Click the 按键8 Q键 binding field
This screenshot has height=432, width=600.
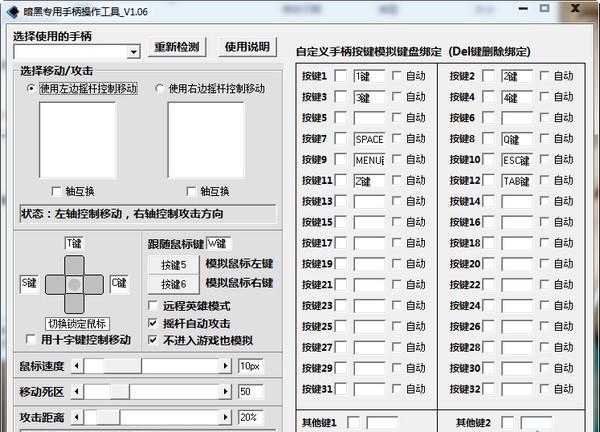(517, 139)
